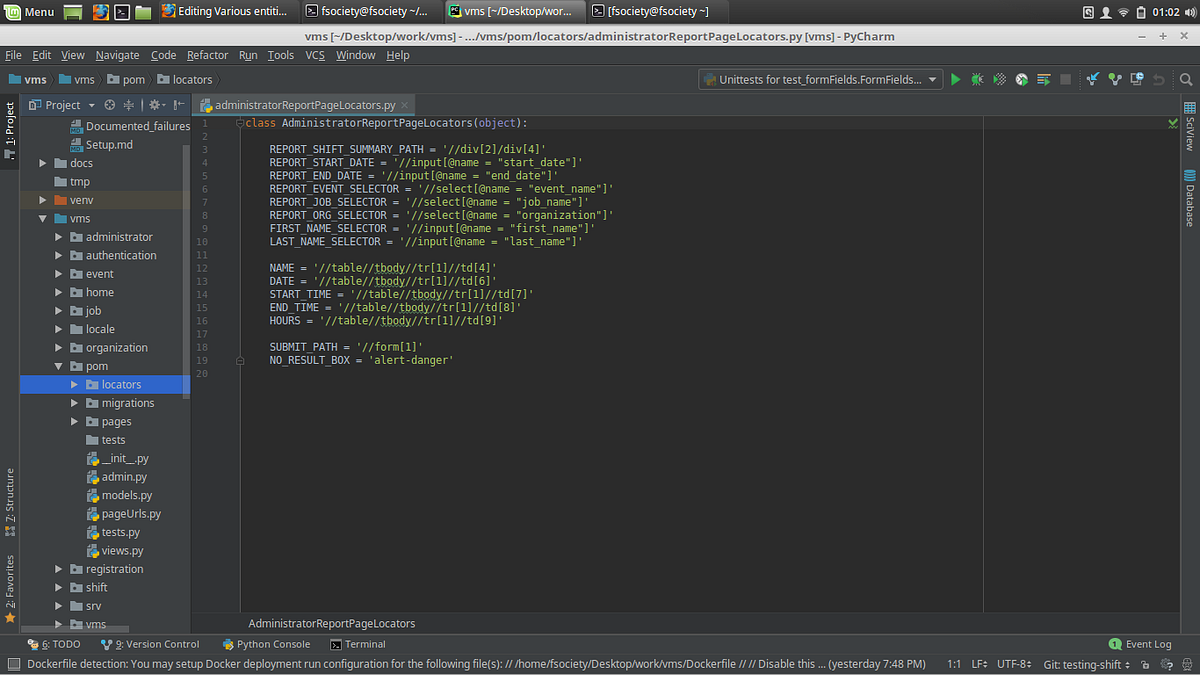The height and width of the screenshot is (675, 1200).
Task: Run the current configuration with the green play icon
Action: (x=955, y=79)
